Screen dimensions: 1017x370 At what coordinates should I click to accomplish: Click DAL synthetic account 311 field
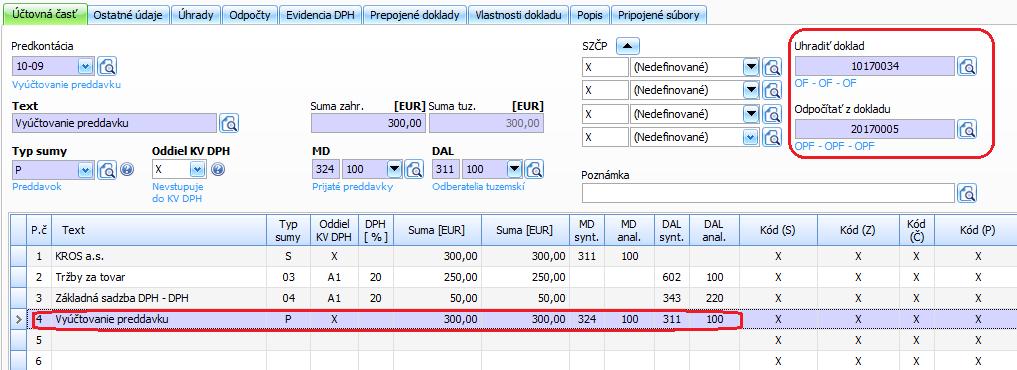(x=446, y=170)
